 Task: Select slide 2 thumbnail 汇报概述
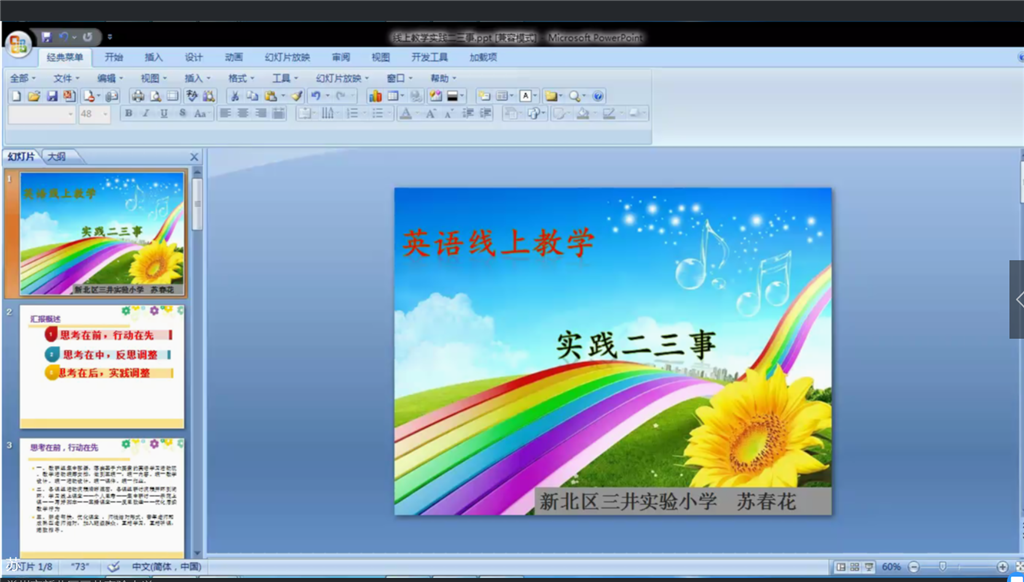click(102, 366)
